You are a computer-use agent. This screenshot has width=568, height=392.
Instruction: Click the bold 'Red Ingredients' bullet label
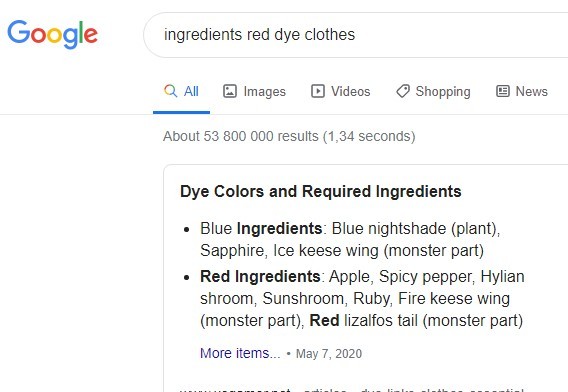(260, 276)
